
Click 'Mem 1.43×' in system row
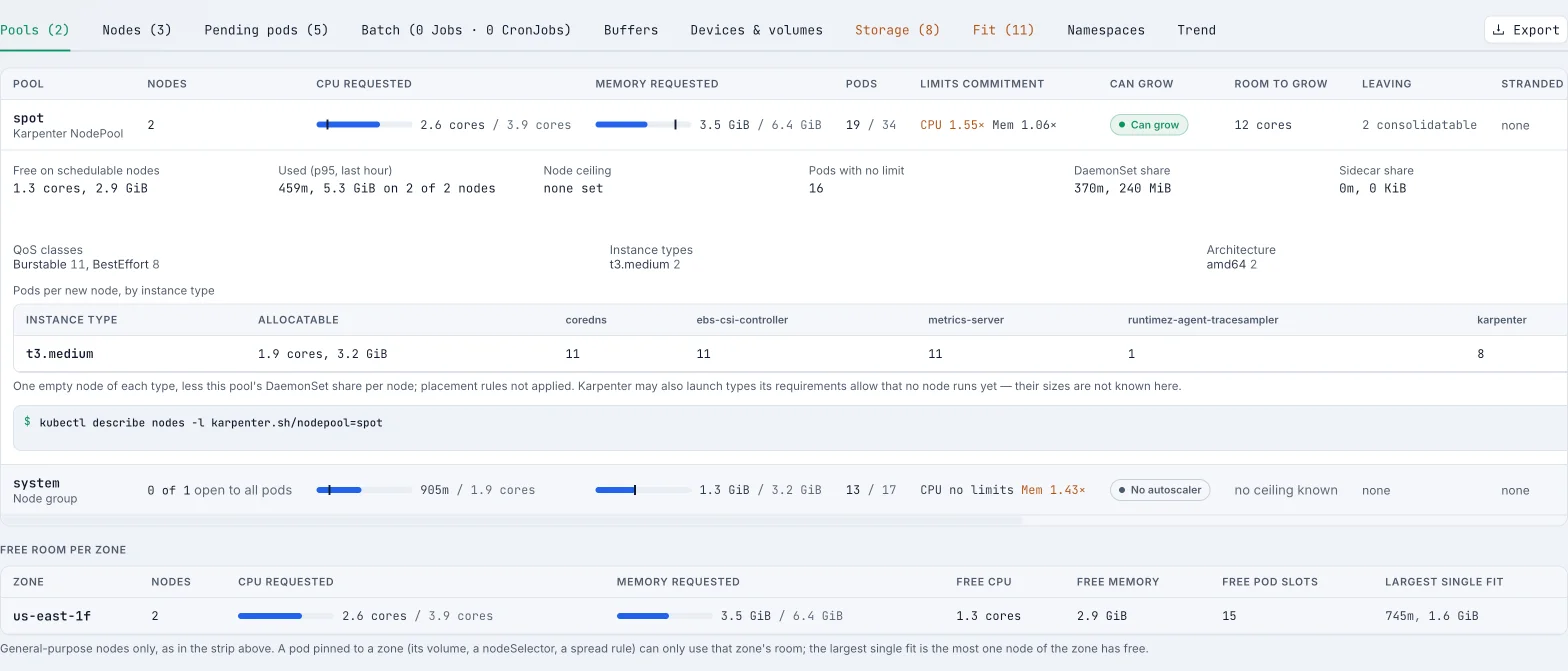click(x=1053, y=490)
